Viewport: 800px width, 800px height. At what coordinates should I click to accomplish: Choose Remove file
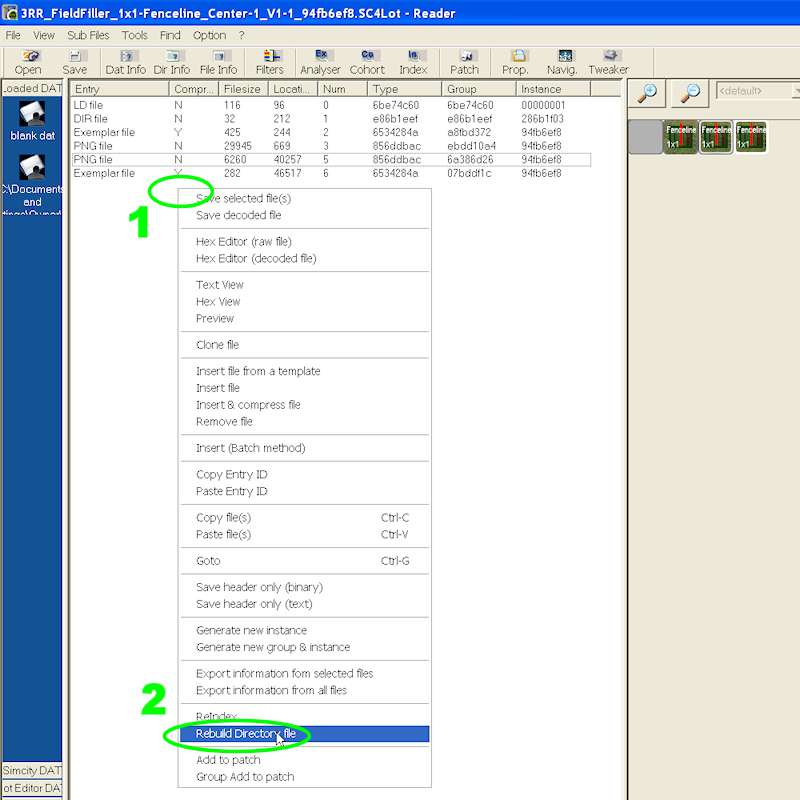pos(305,421)
